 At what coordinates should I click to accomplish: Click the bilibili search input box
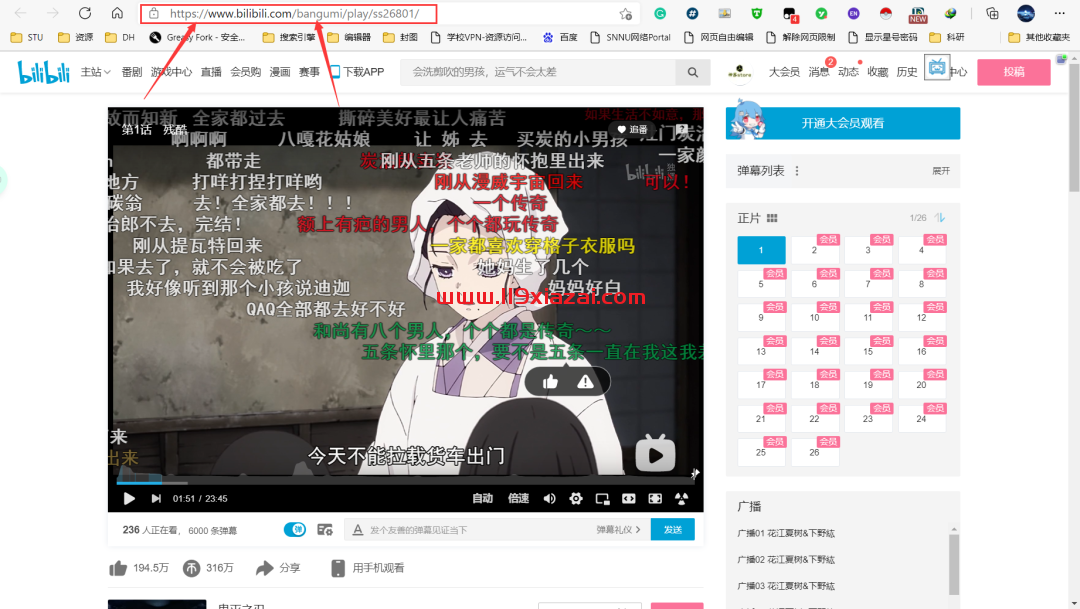tap(539, 72)
